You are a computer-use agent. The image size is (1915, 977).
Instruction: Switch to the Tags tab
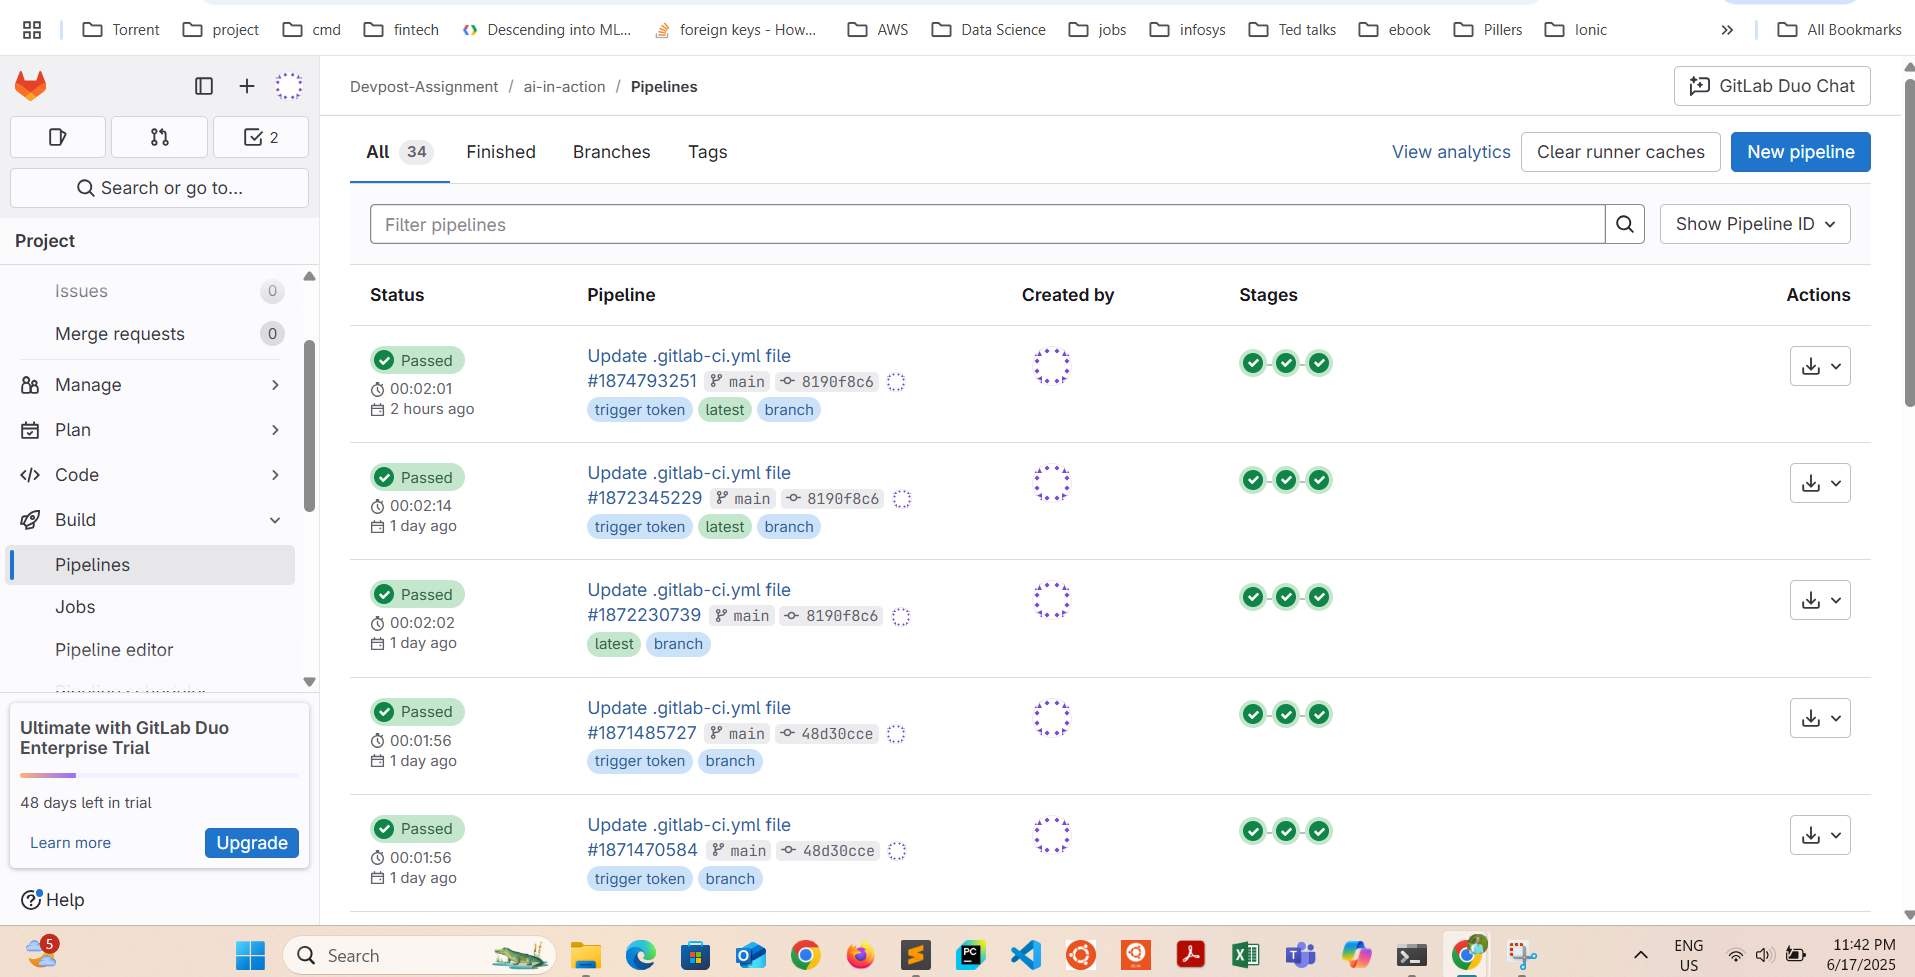pyautogui.click(x=708, y=152)
